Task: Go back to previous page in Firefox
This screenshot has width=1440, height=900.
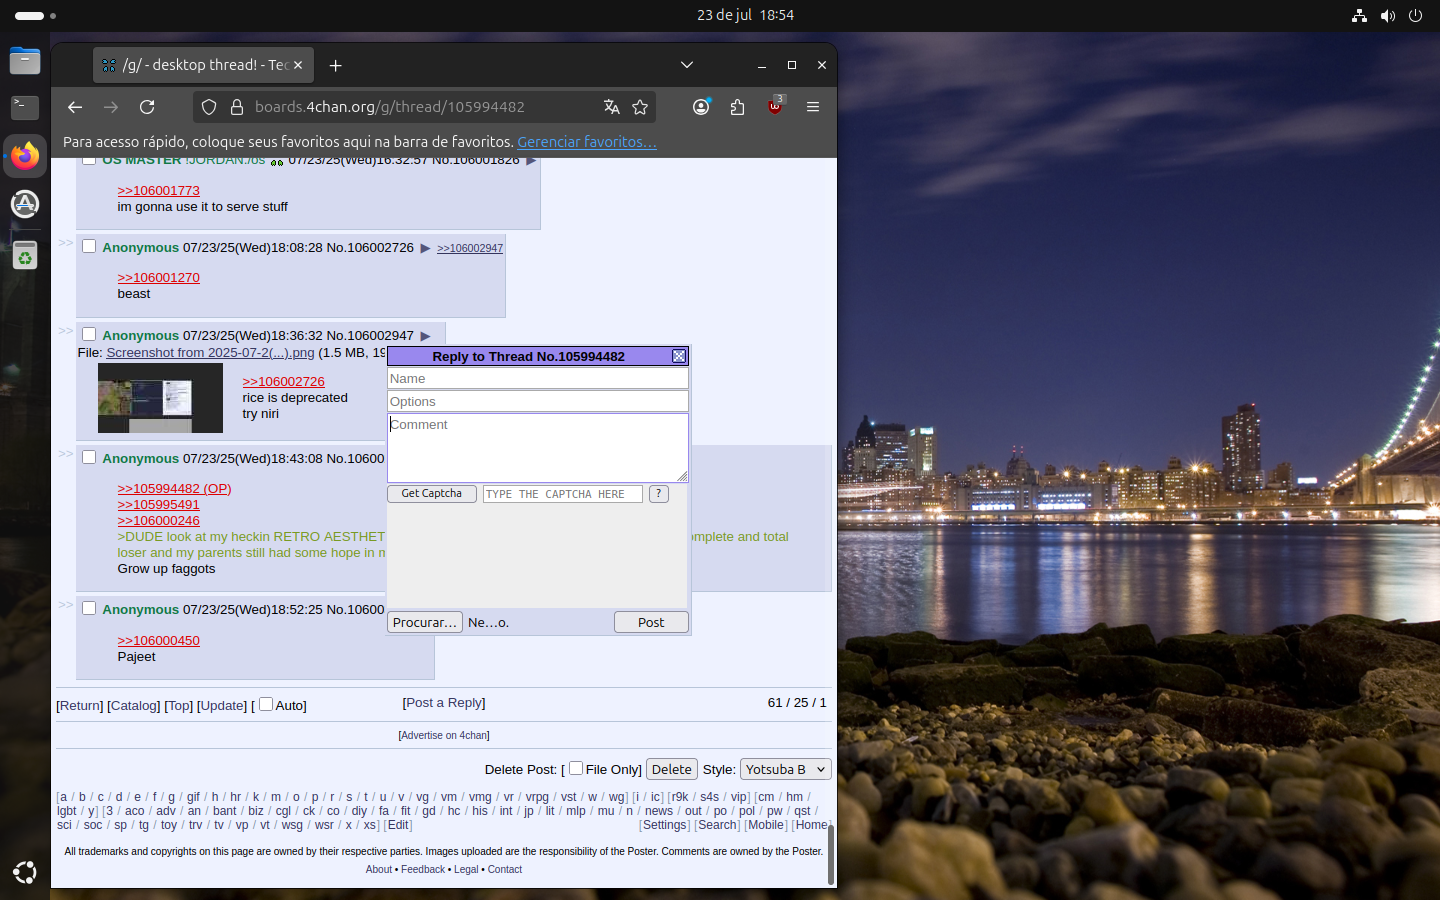Action: 75,107
